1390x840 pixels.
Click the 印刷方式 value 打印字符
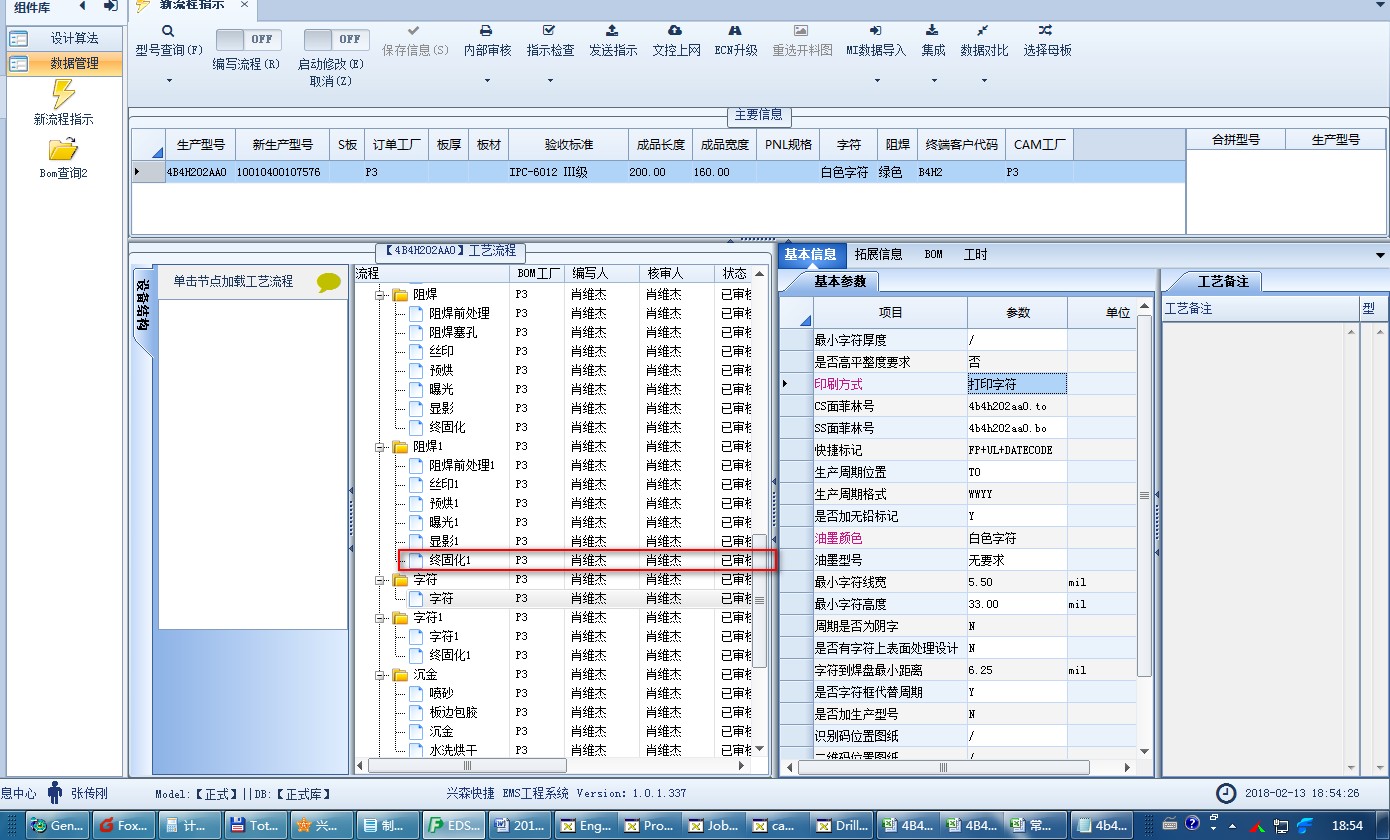coord(1017,384)
